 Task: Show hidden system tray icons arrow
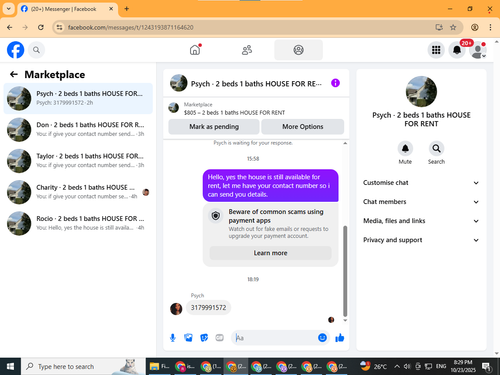coord(397,366)
